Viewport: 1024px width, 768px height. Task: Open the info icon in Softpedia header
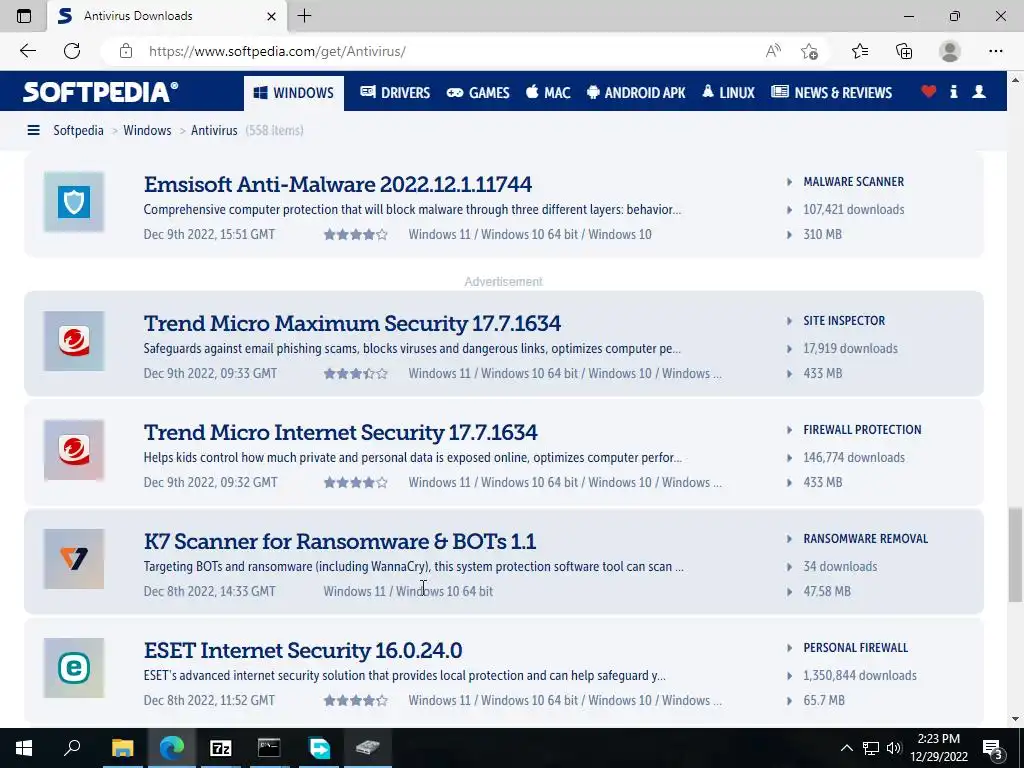953,92
